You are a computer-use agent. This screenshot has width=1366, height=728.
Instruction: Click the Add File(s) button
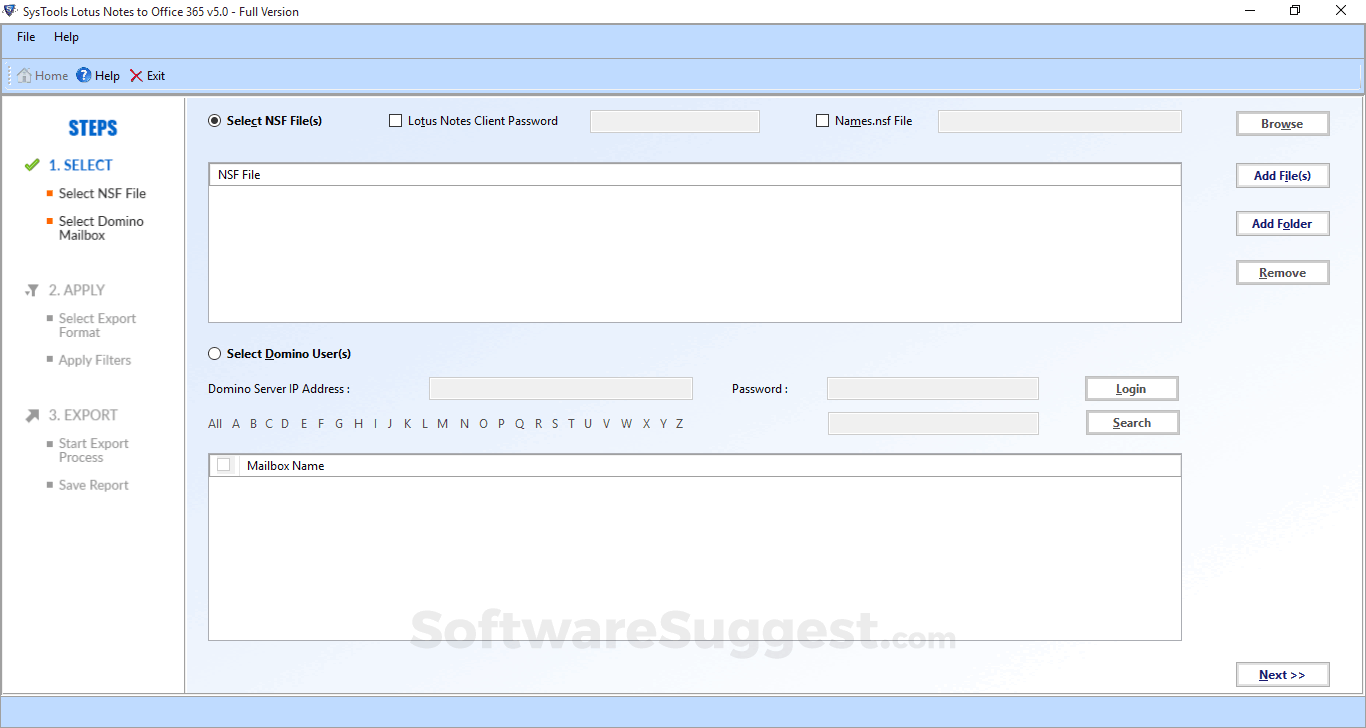(1282, 175)
